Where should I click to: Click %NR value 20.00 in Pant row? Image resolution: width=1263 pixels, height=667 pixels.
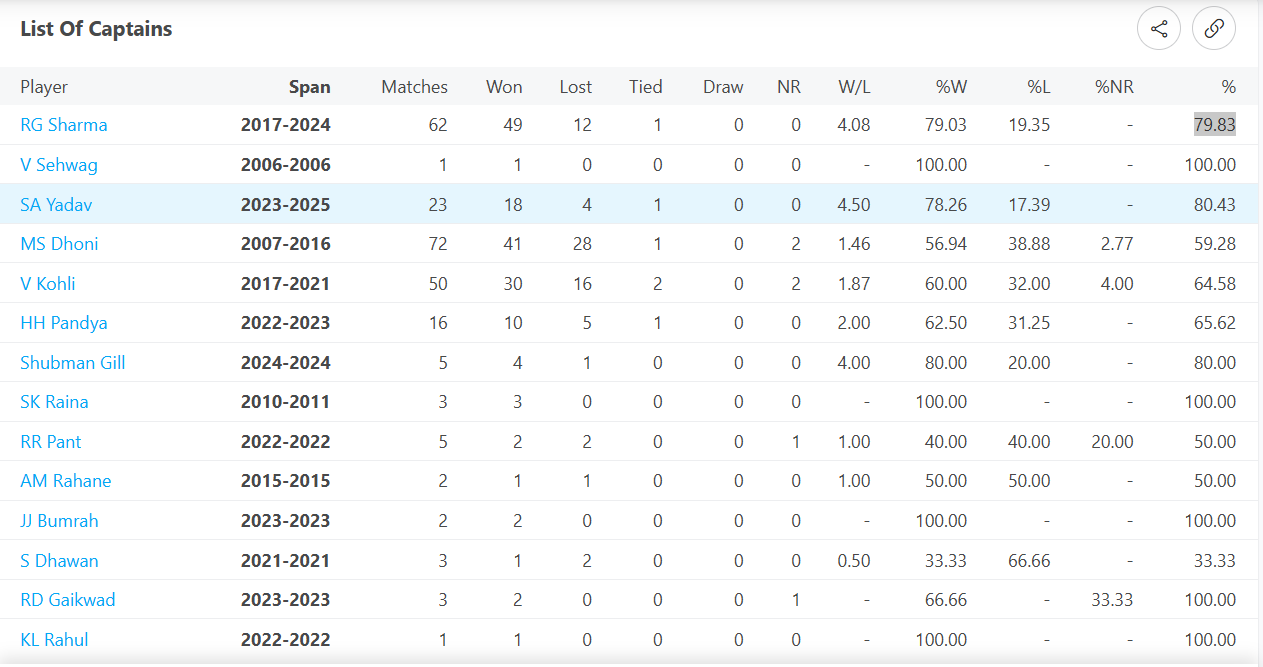(x=1112, y=442)
